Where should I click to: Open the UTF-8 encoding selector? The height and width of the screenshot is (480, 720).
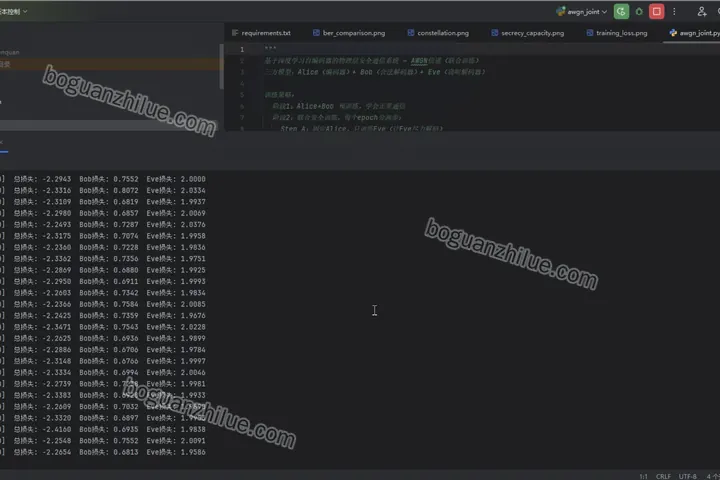[687, 476]
